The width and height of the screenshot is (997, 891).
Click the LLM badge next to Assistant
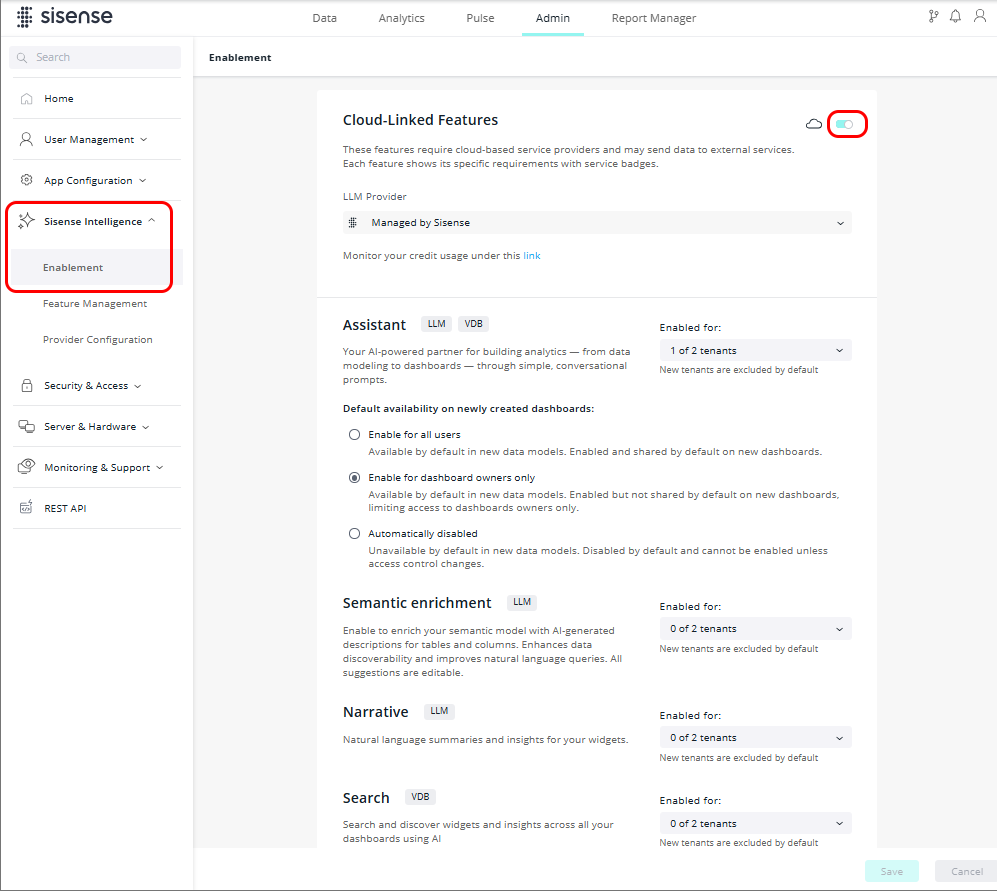click(436, 324)
